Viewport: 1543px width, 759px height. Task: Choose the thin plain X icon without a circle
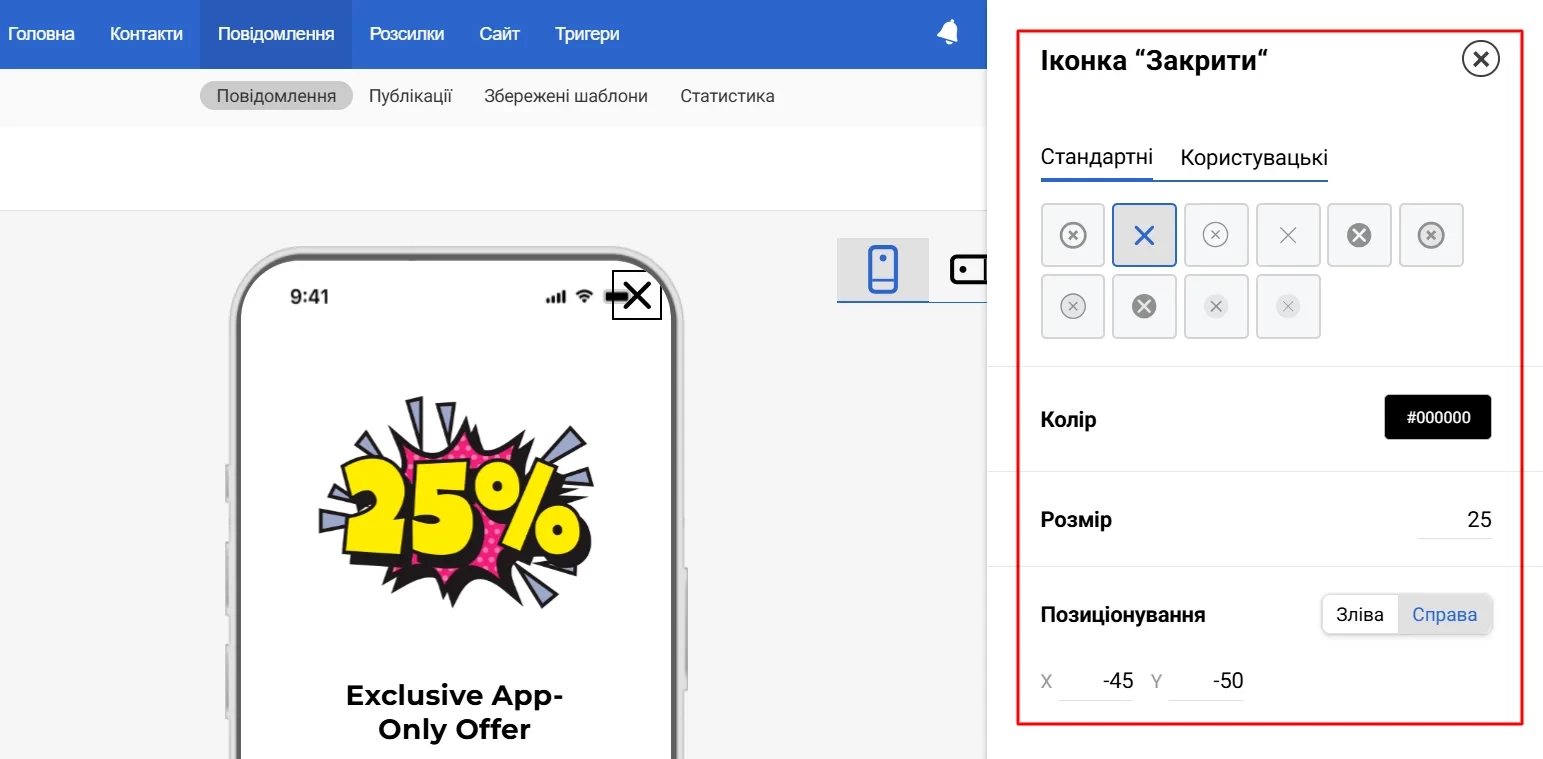coord(1288,235)
